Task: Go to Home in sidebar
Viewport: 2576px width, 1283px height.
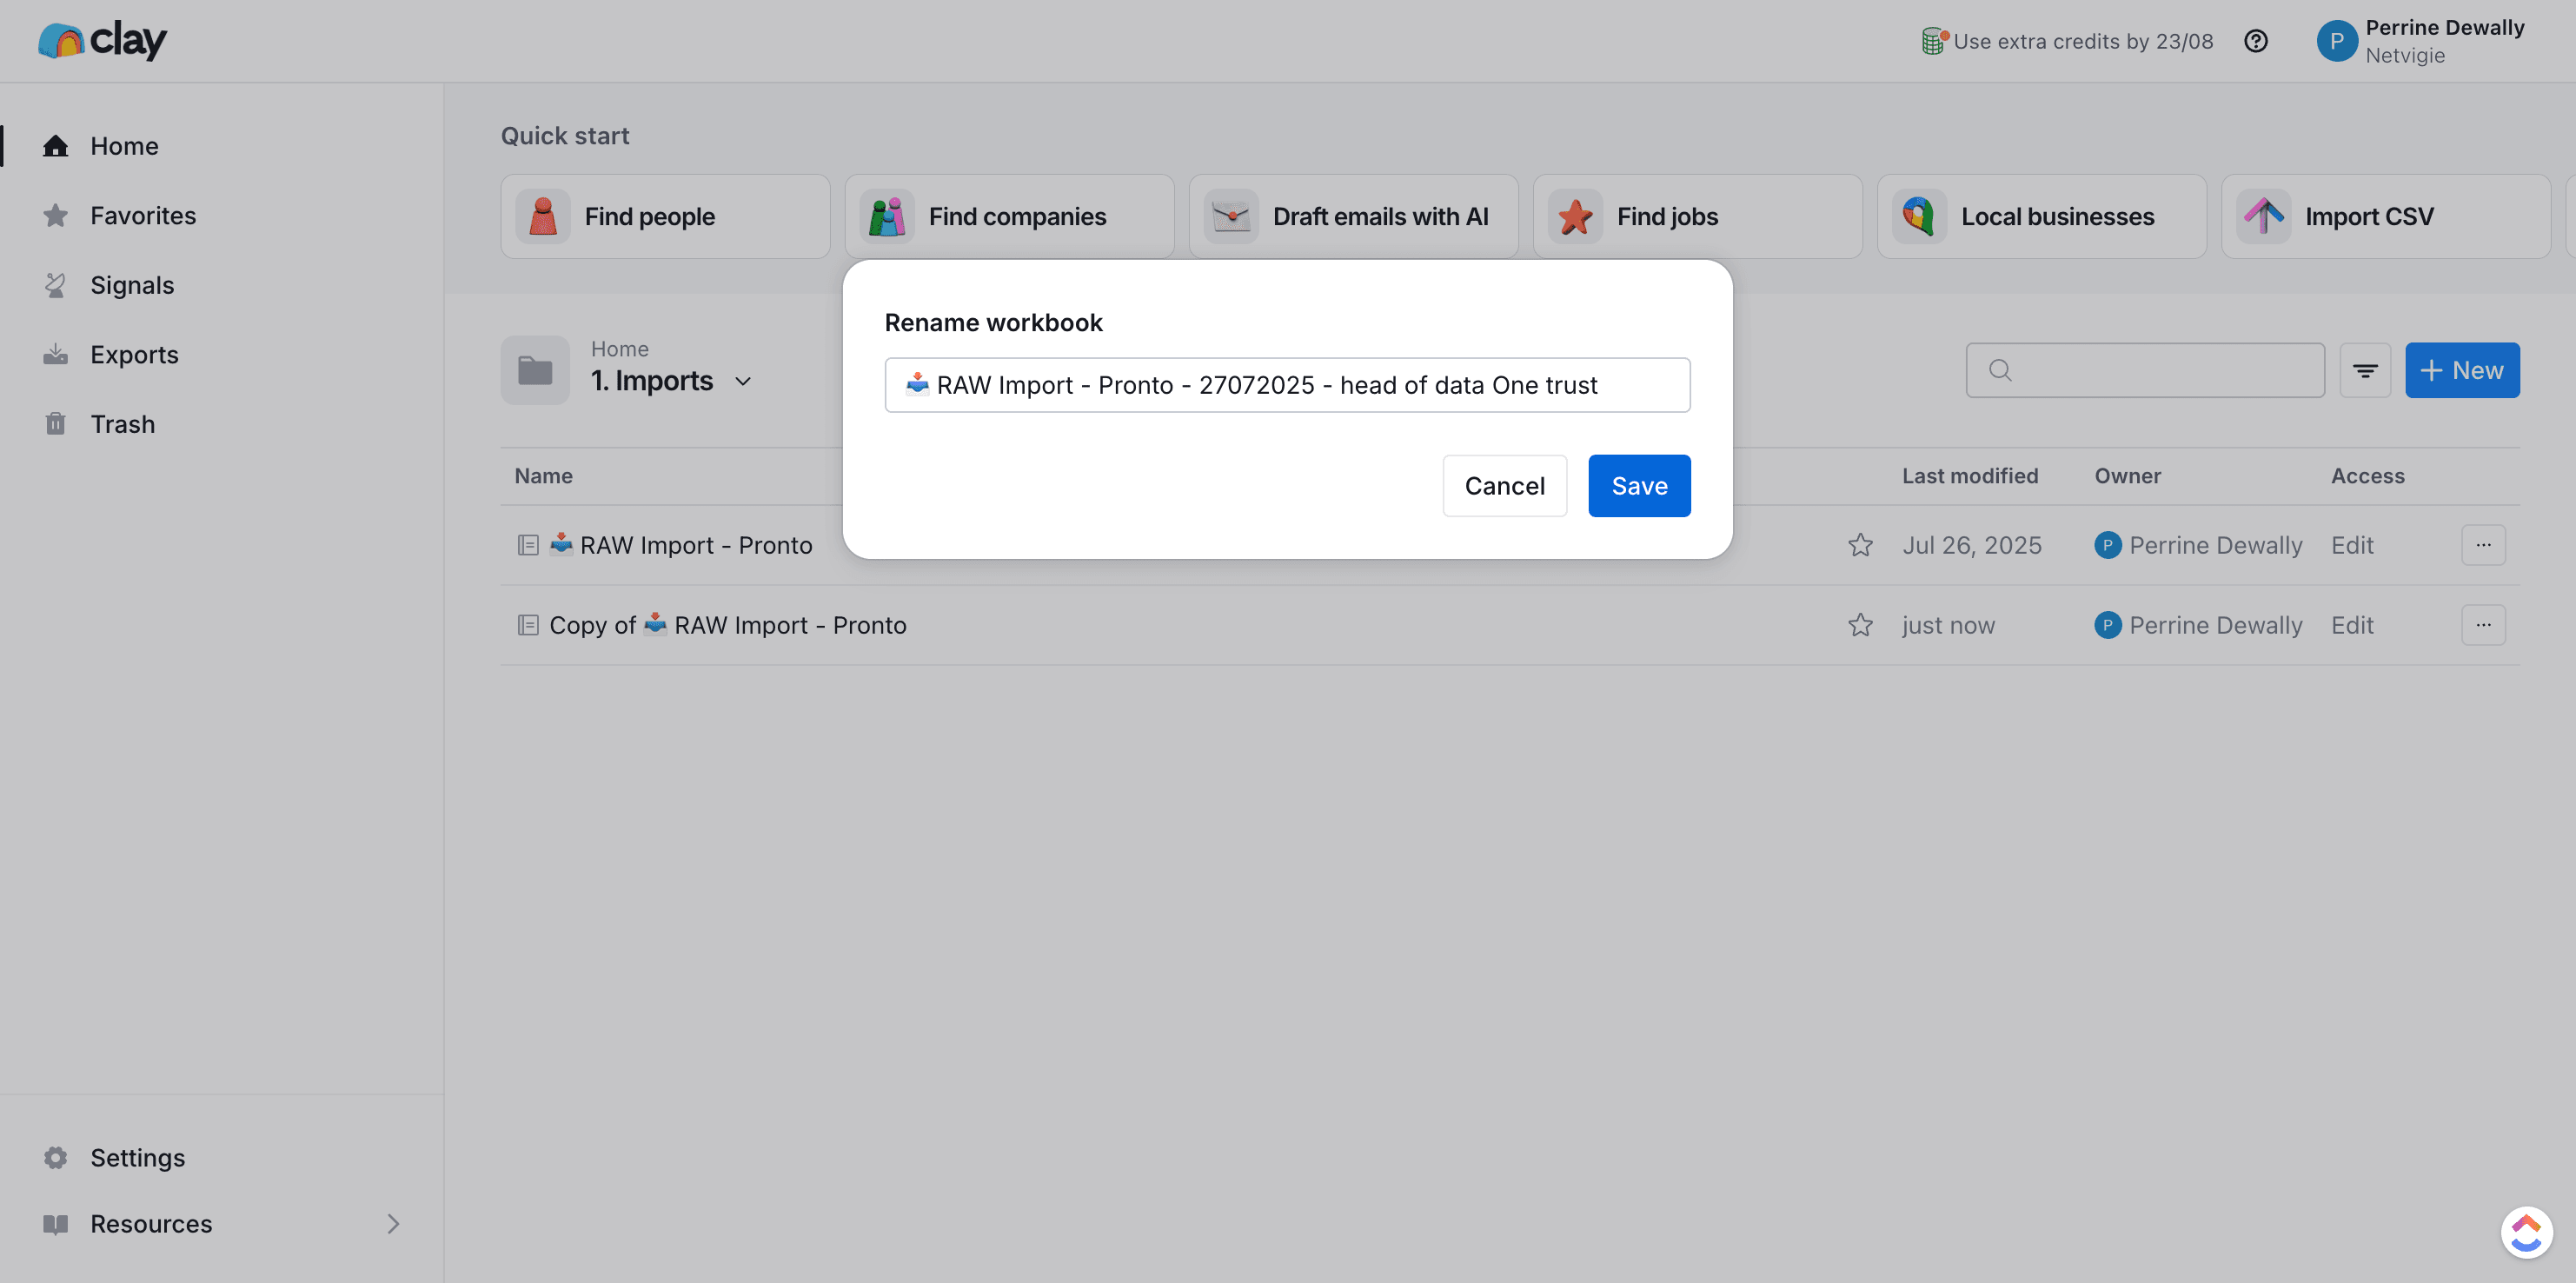Action: (x=124, y=146)
